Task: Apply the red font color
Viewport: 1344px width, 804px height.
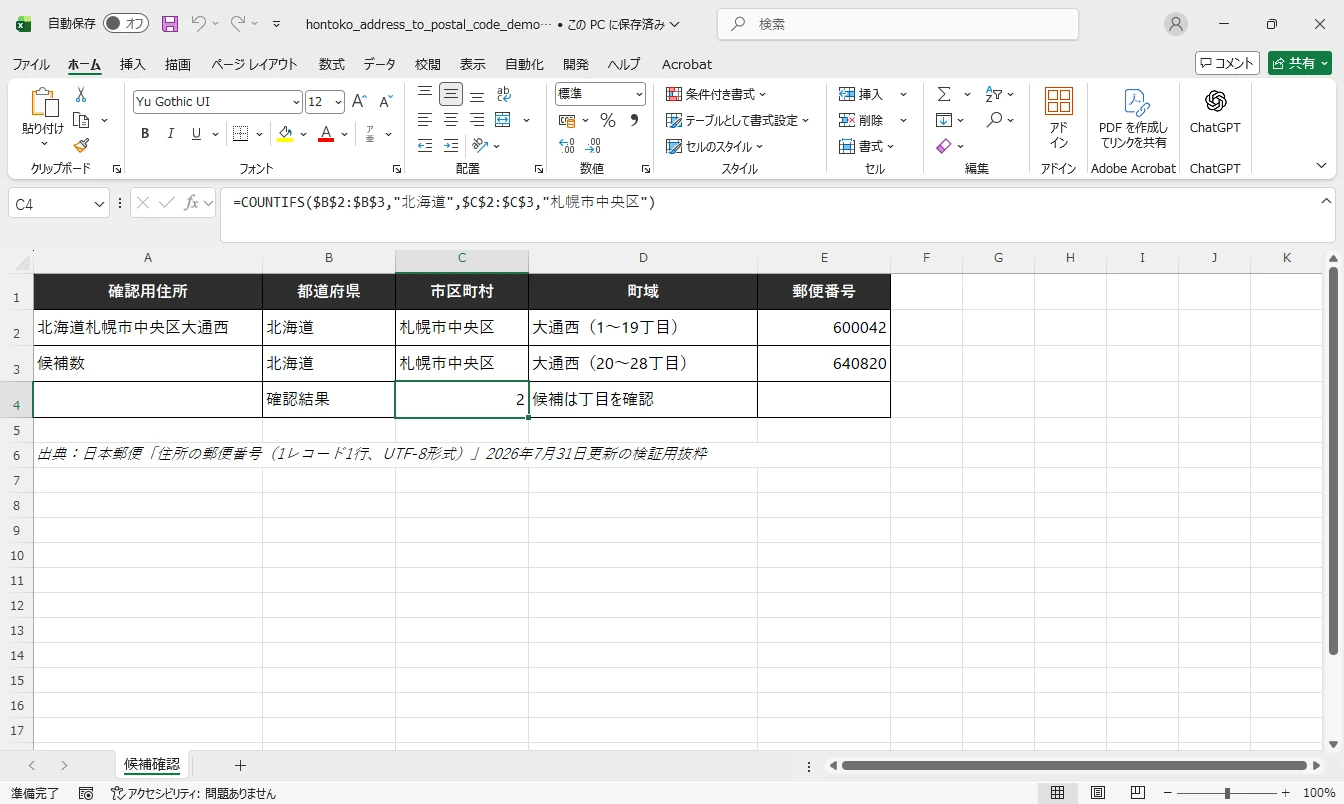Action: (325, 134)
